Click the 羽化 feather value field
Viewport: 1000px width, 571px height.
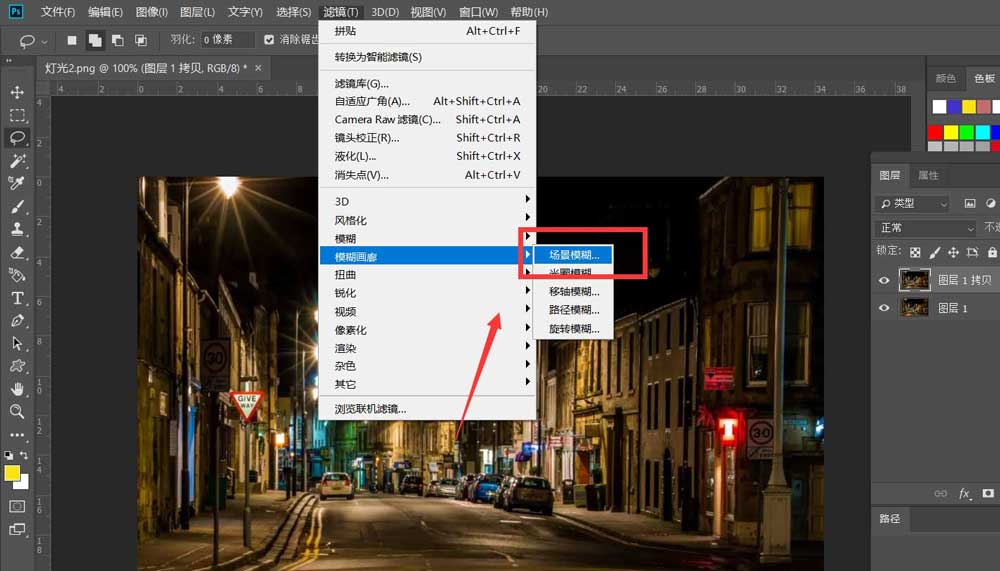tap(227, 40)
